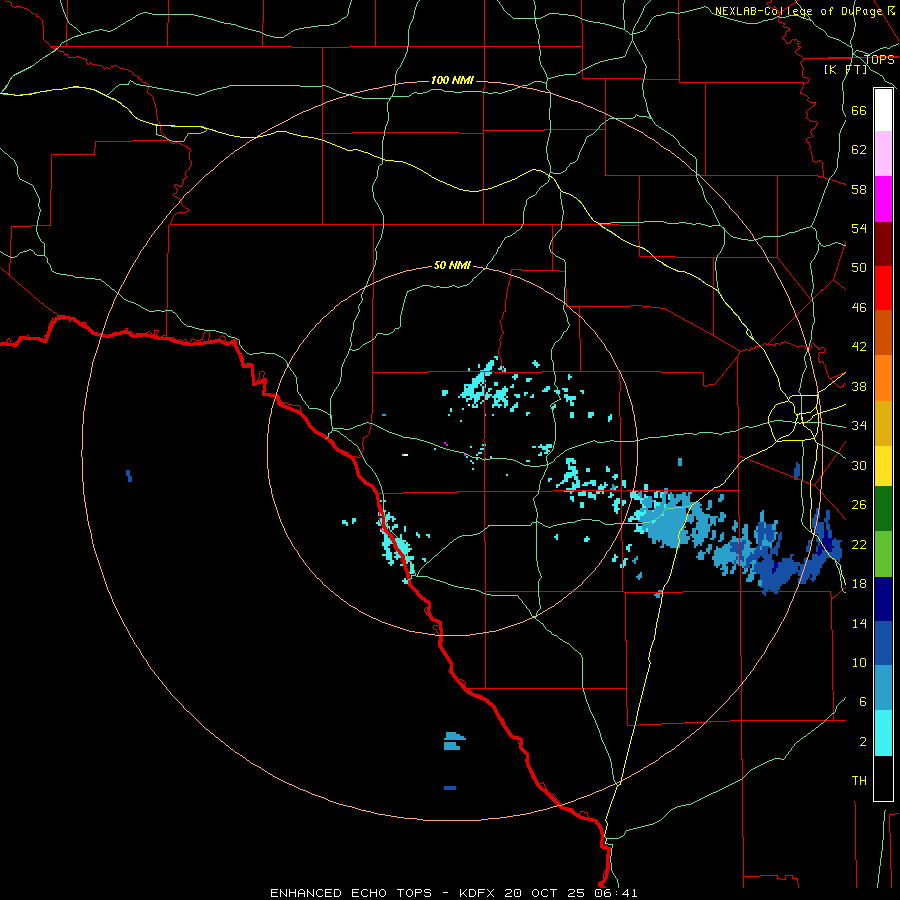The width and height of the screenshot is (900, 900).
Task: Click the bright red legend swatch
Action: (883, 288)
